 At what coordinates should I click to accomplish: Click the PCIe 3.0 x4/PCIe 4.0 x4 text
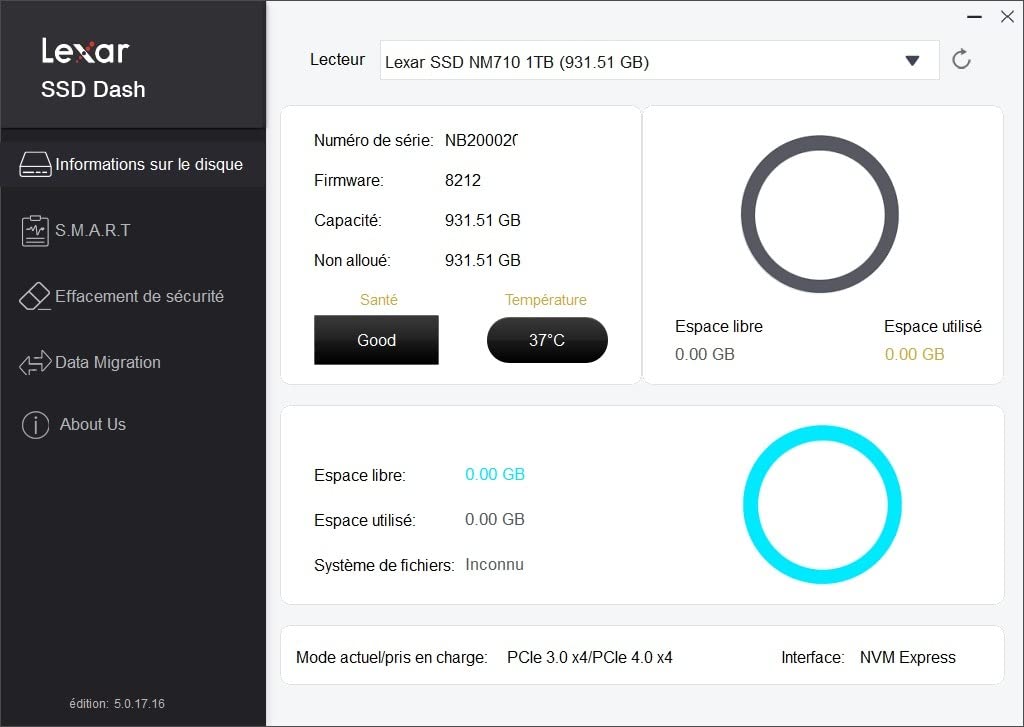tap(590, 657)
